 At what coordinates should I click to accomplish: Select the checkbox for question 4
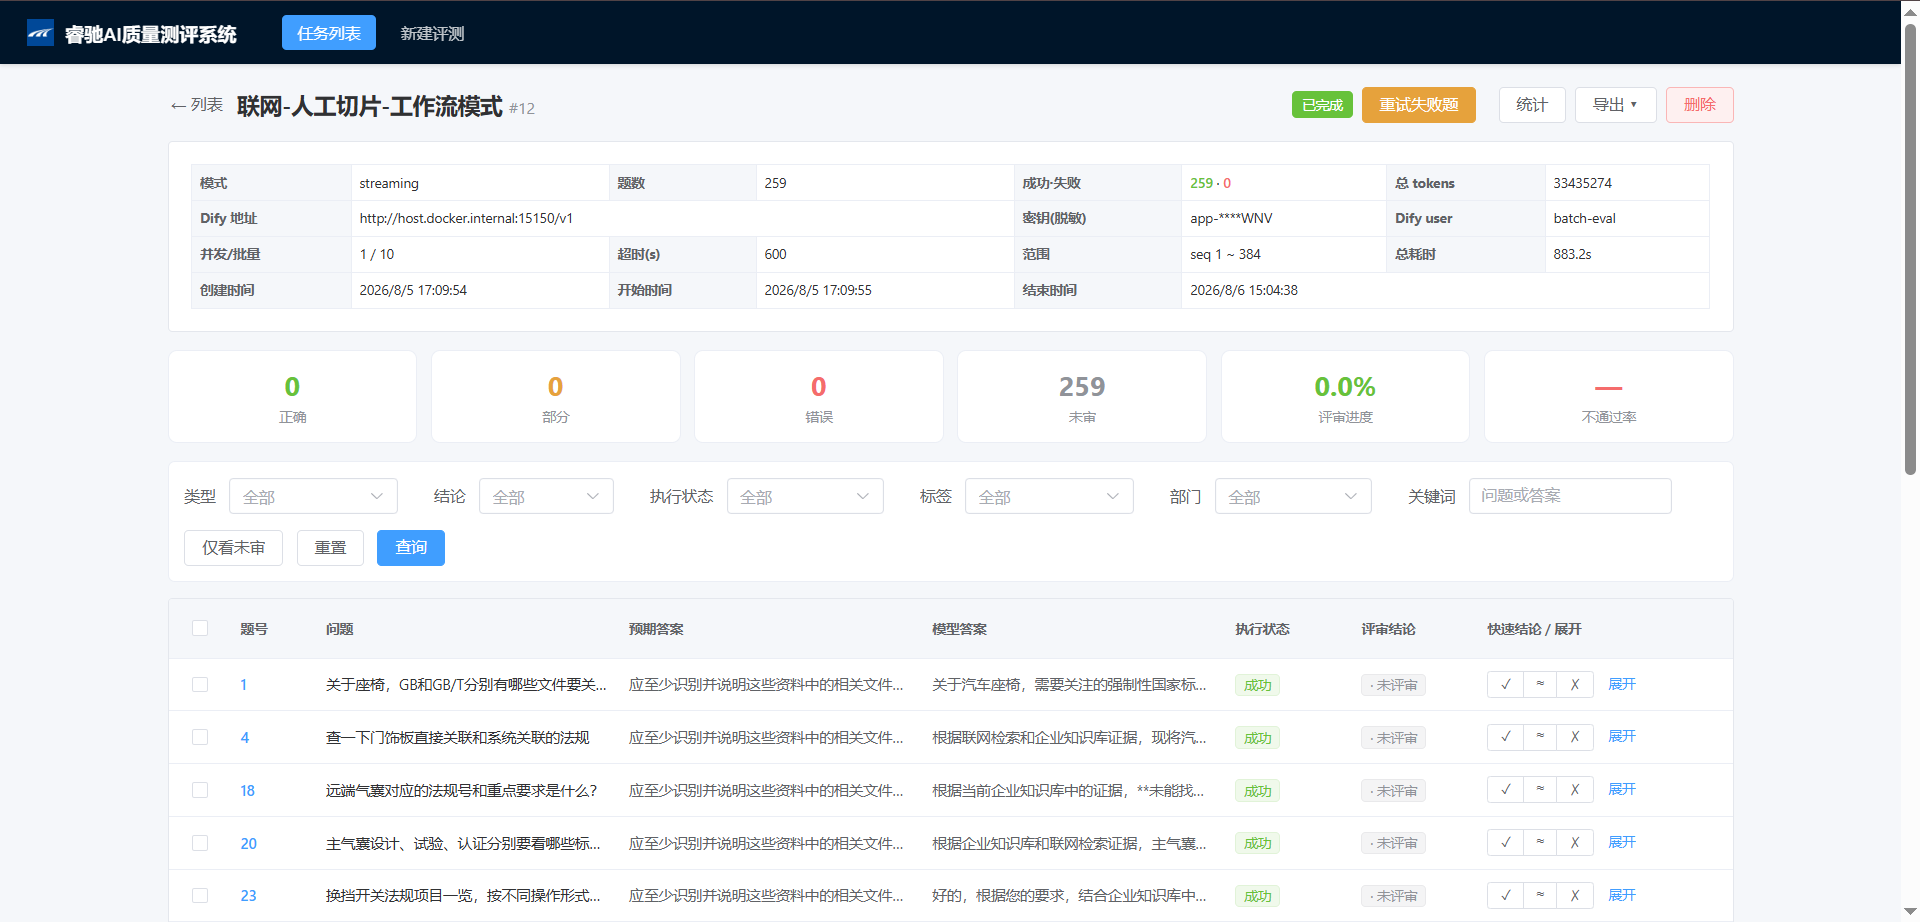click(200, 737)
